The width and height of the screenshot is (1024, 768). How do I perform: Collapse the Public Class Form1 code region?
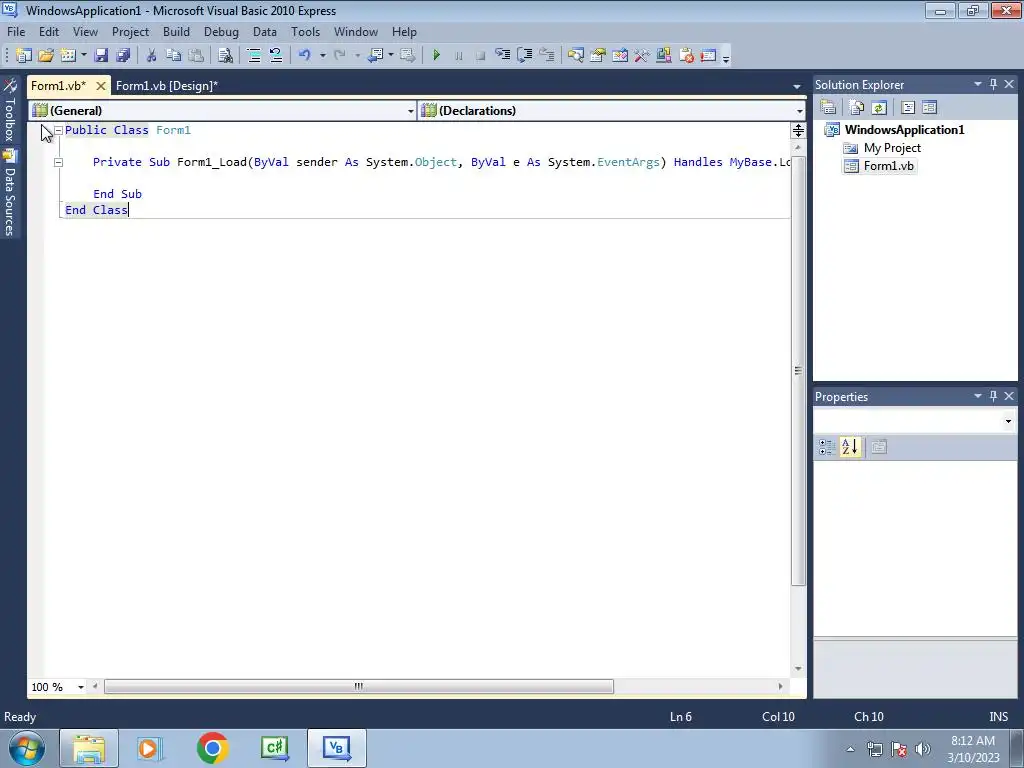coord(58,130)
